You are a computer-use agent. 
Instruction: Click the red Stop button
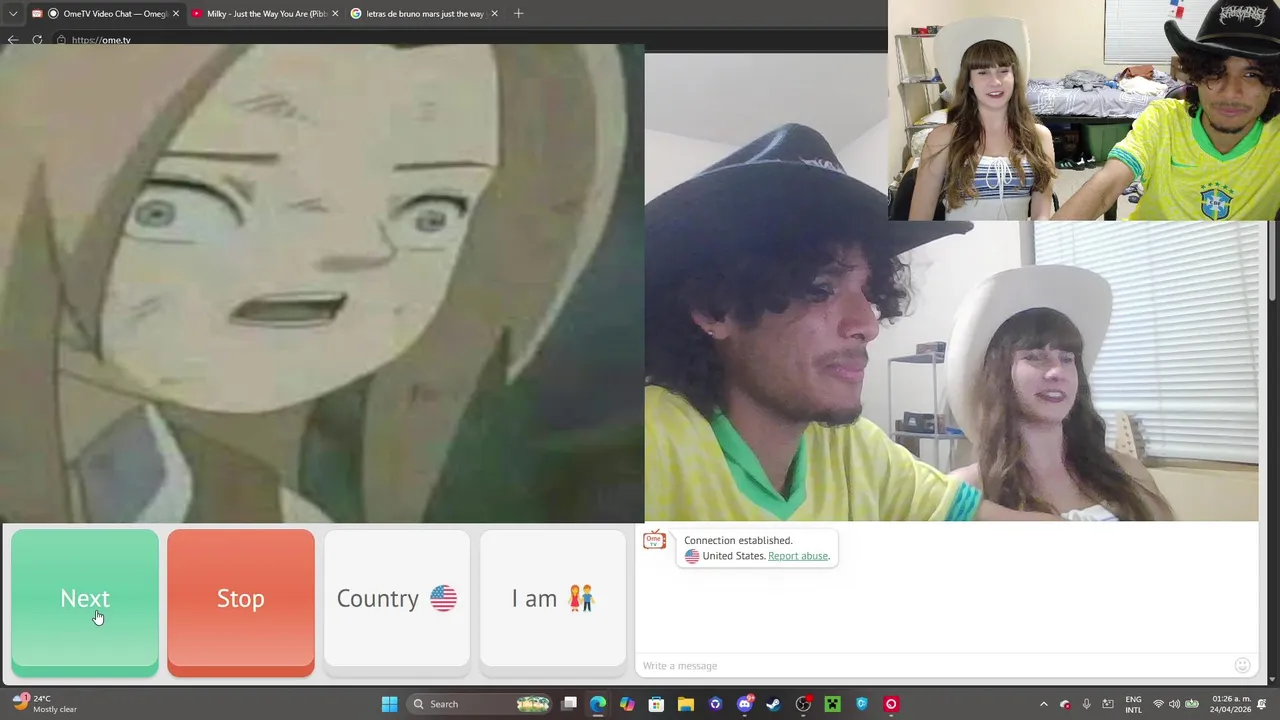click(241, 602)
